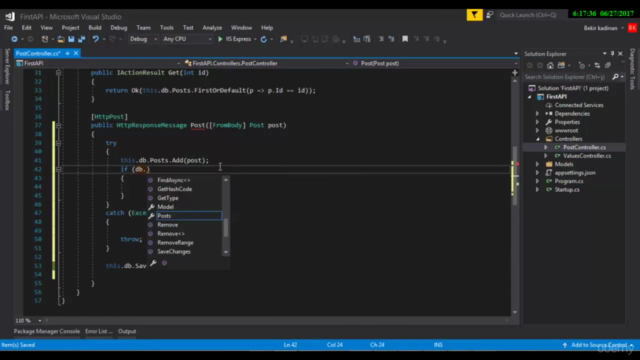Open the Error List tab

click(x=99, y=331)
